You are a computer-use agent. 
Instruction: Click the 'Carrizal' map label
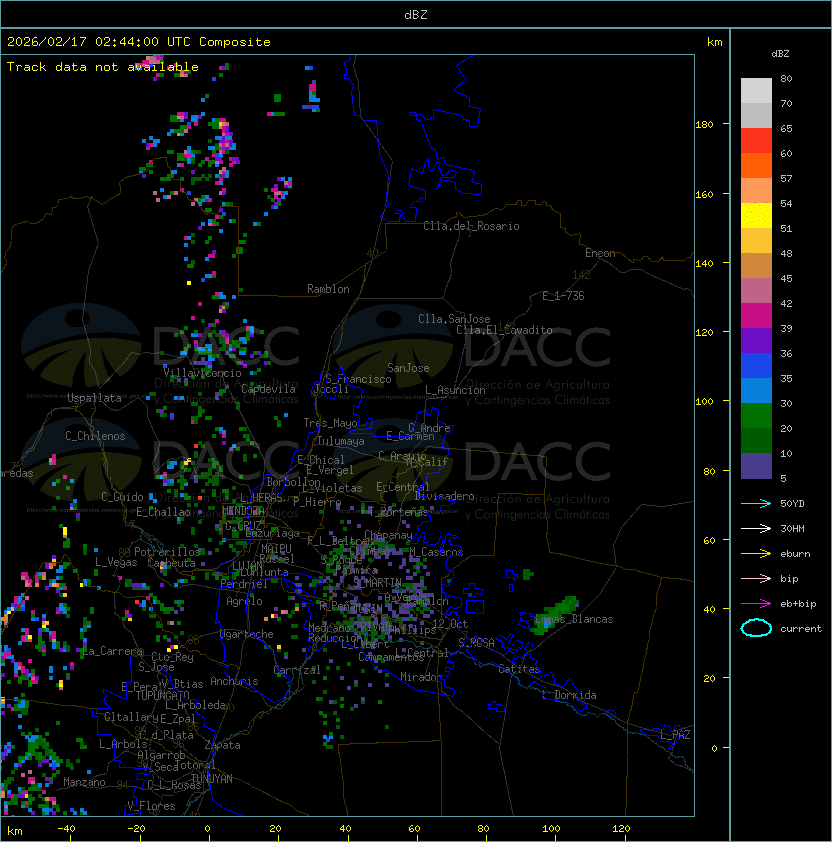pyautogui.click(x=297, y=670)
